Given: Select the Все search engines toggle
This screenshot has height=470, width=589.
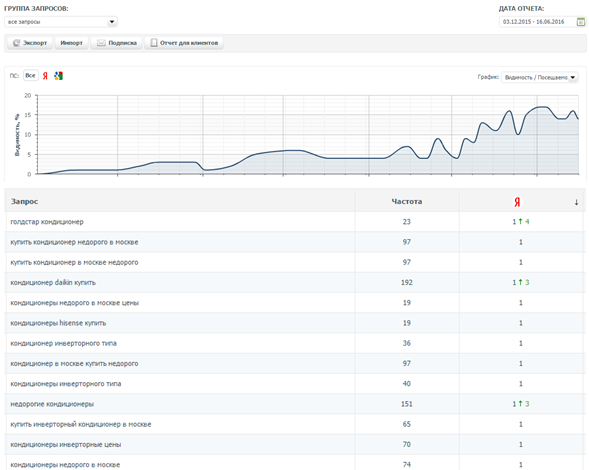Looking at the screenshot, I should tap(30, 76).
